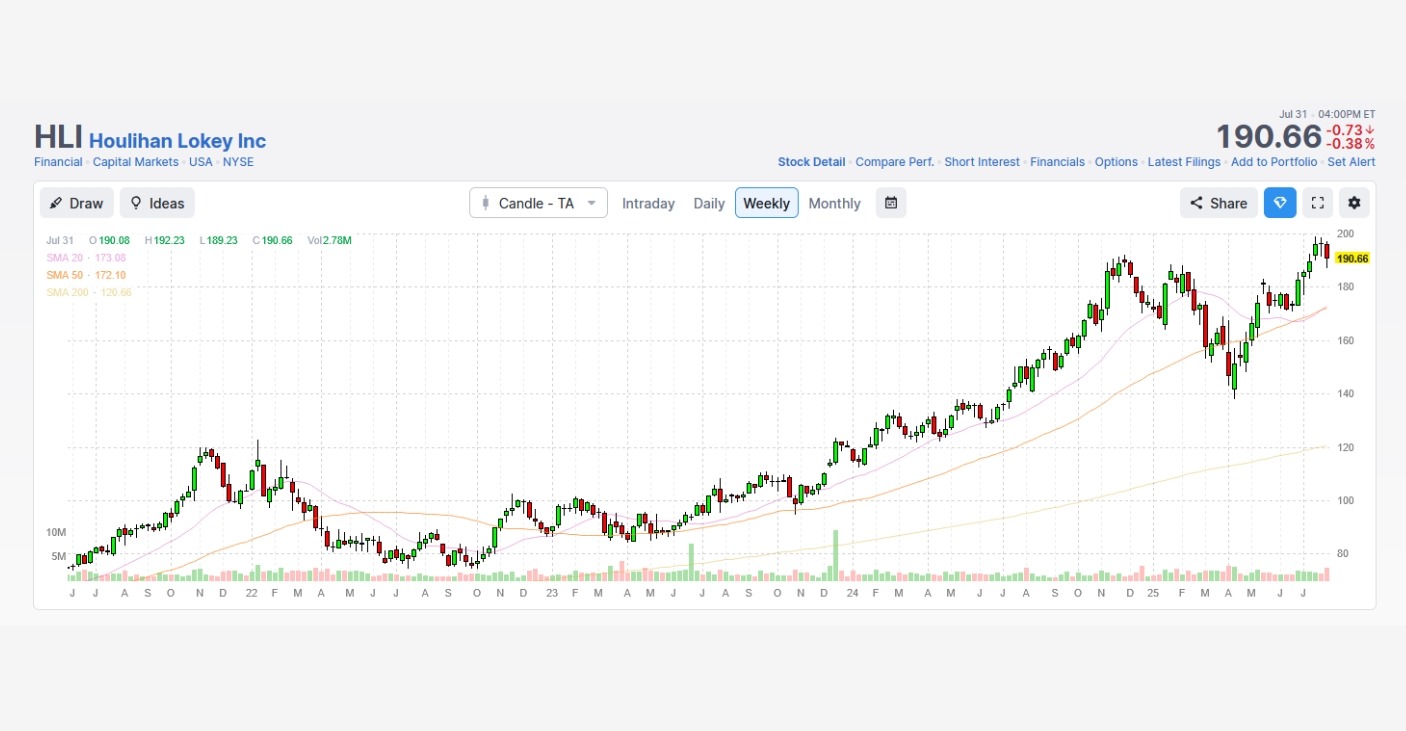This screenshot has height=731, width=1406.
Task: Switch to Intraday timeframe
Action: click(648, 203)
